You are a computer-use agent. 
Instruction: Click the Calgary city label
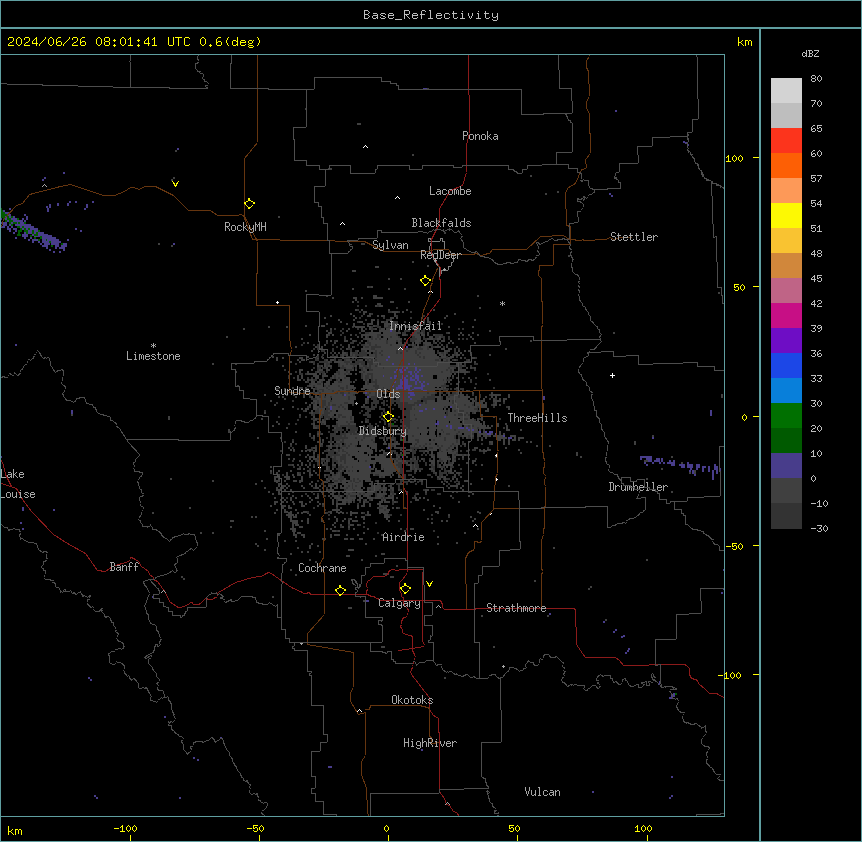(399, 603)
